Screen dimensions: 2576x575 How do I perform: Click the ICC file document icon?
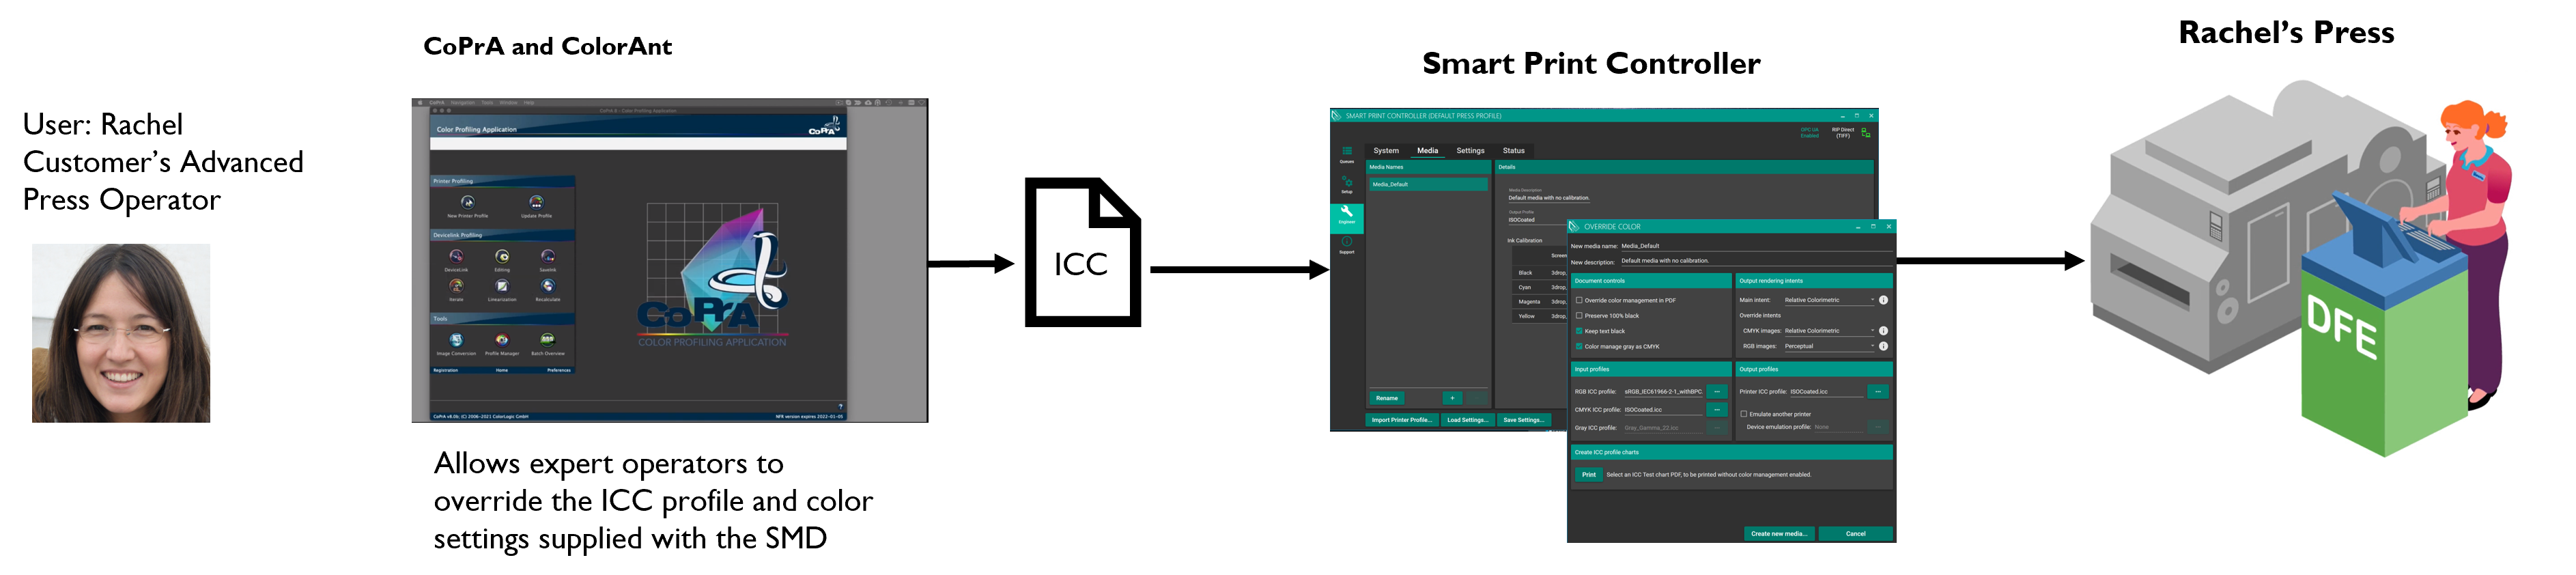[x=1082, y=252]
